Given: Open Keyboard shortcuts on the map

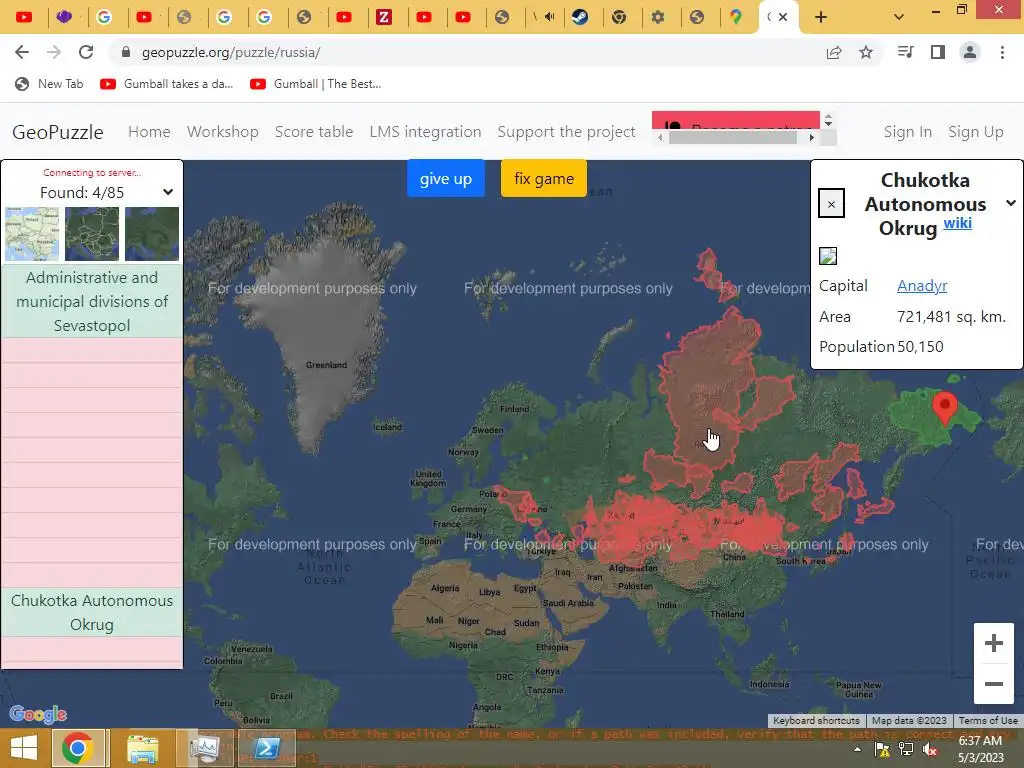Looking at the screenshot, I should pyautogui.click(x=816, y=720).
